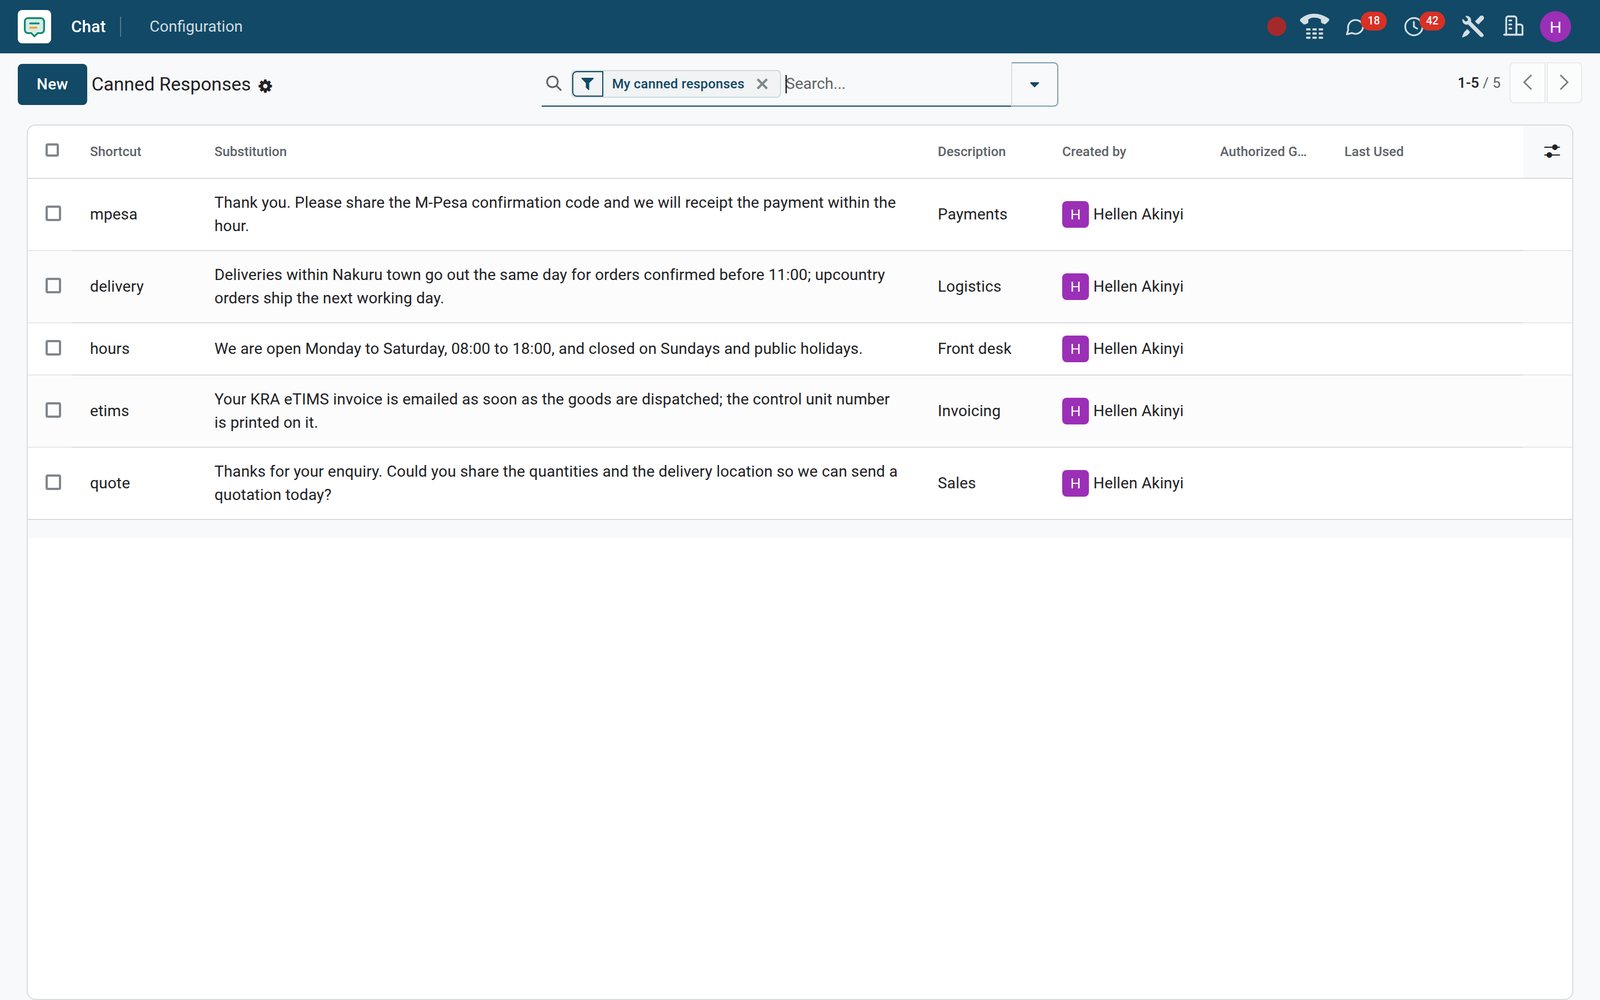The height and width of the screenshot is (1000, 1600).
Task: Open activities clock icon with 42 badge
Action: 1413,27
